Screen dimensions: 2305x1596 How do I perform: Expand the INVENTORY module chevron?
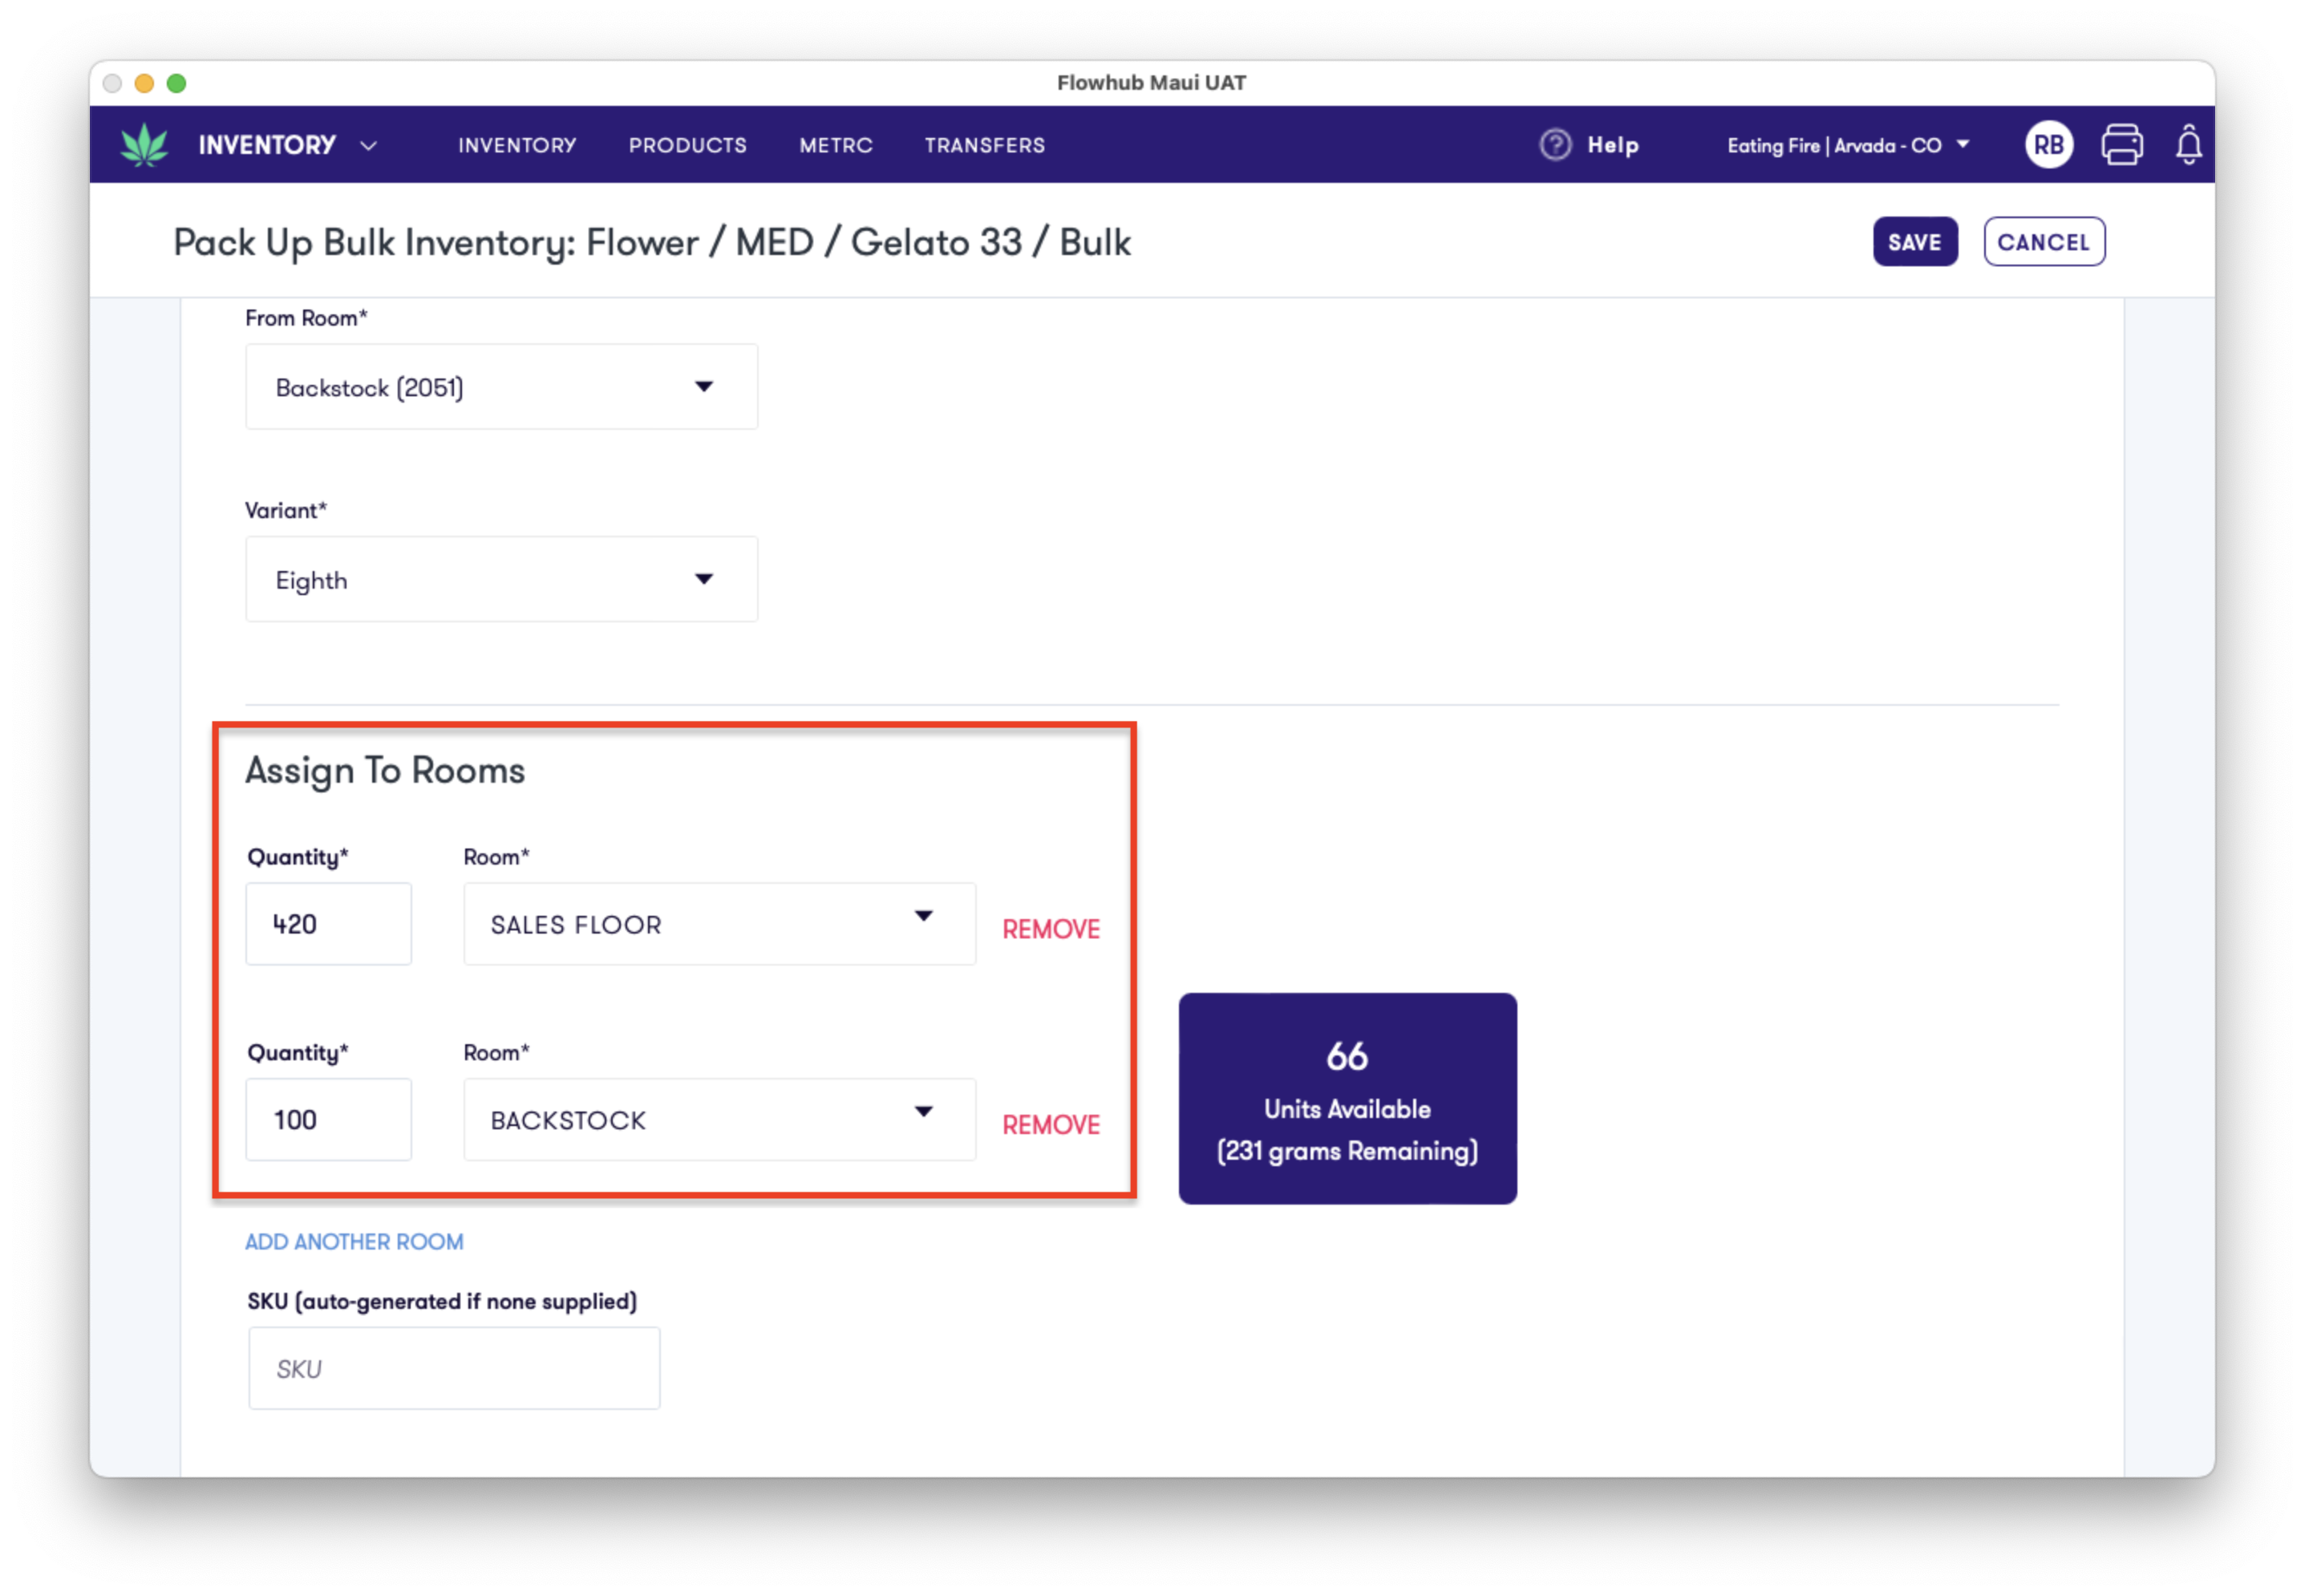click(368, 146)
